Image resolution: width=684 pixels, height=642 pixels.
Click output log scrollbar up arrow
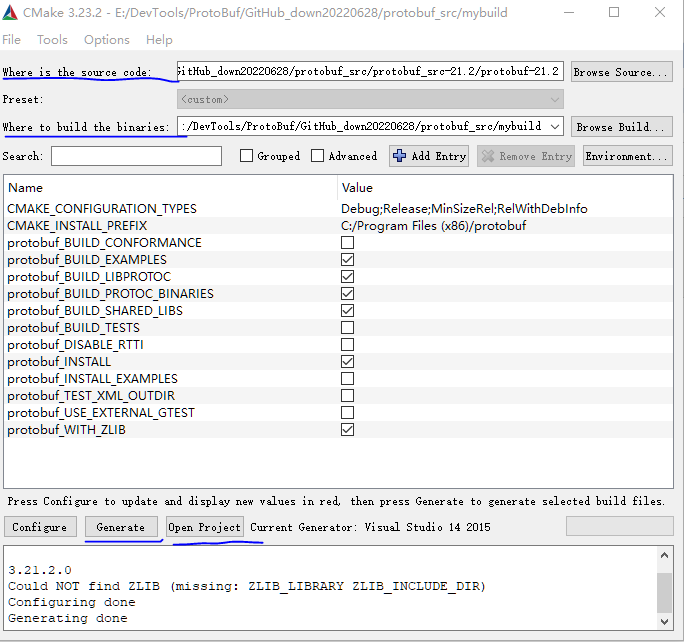664,555
